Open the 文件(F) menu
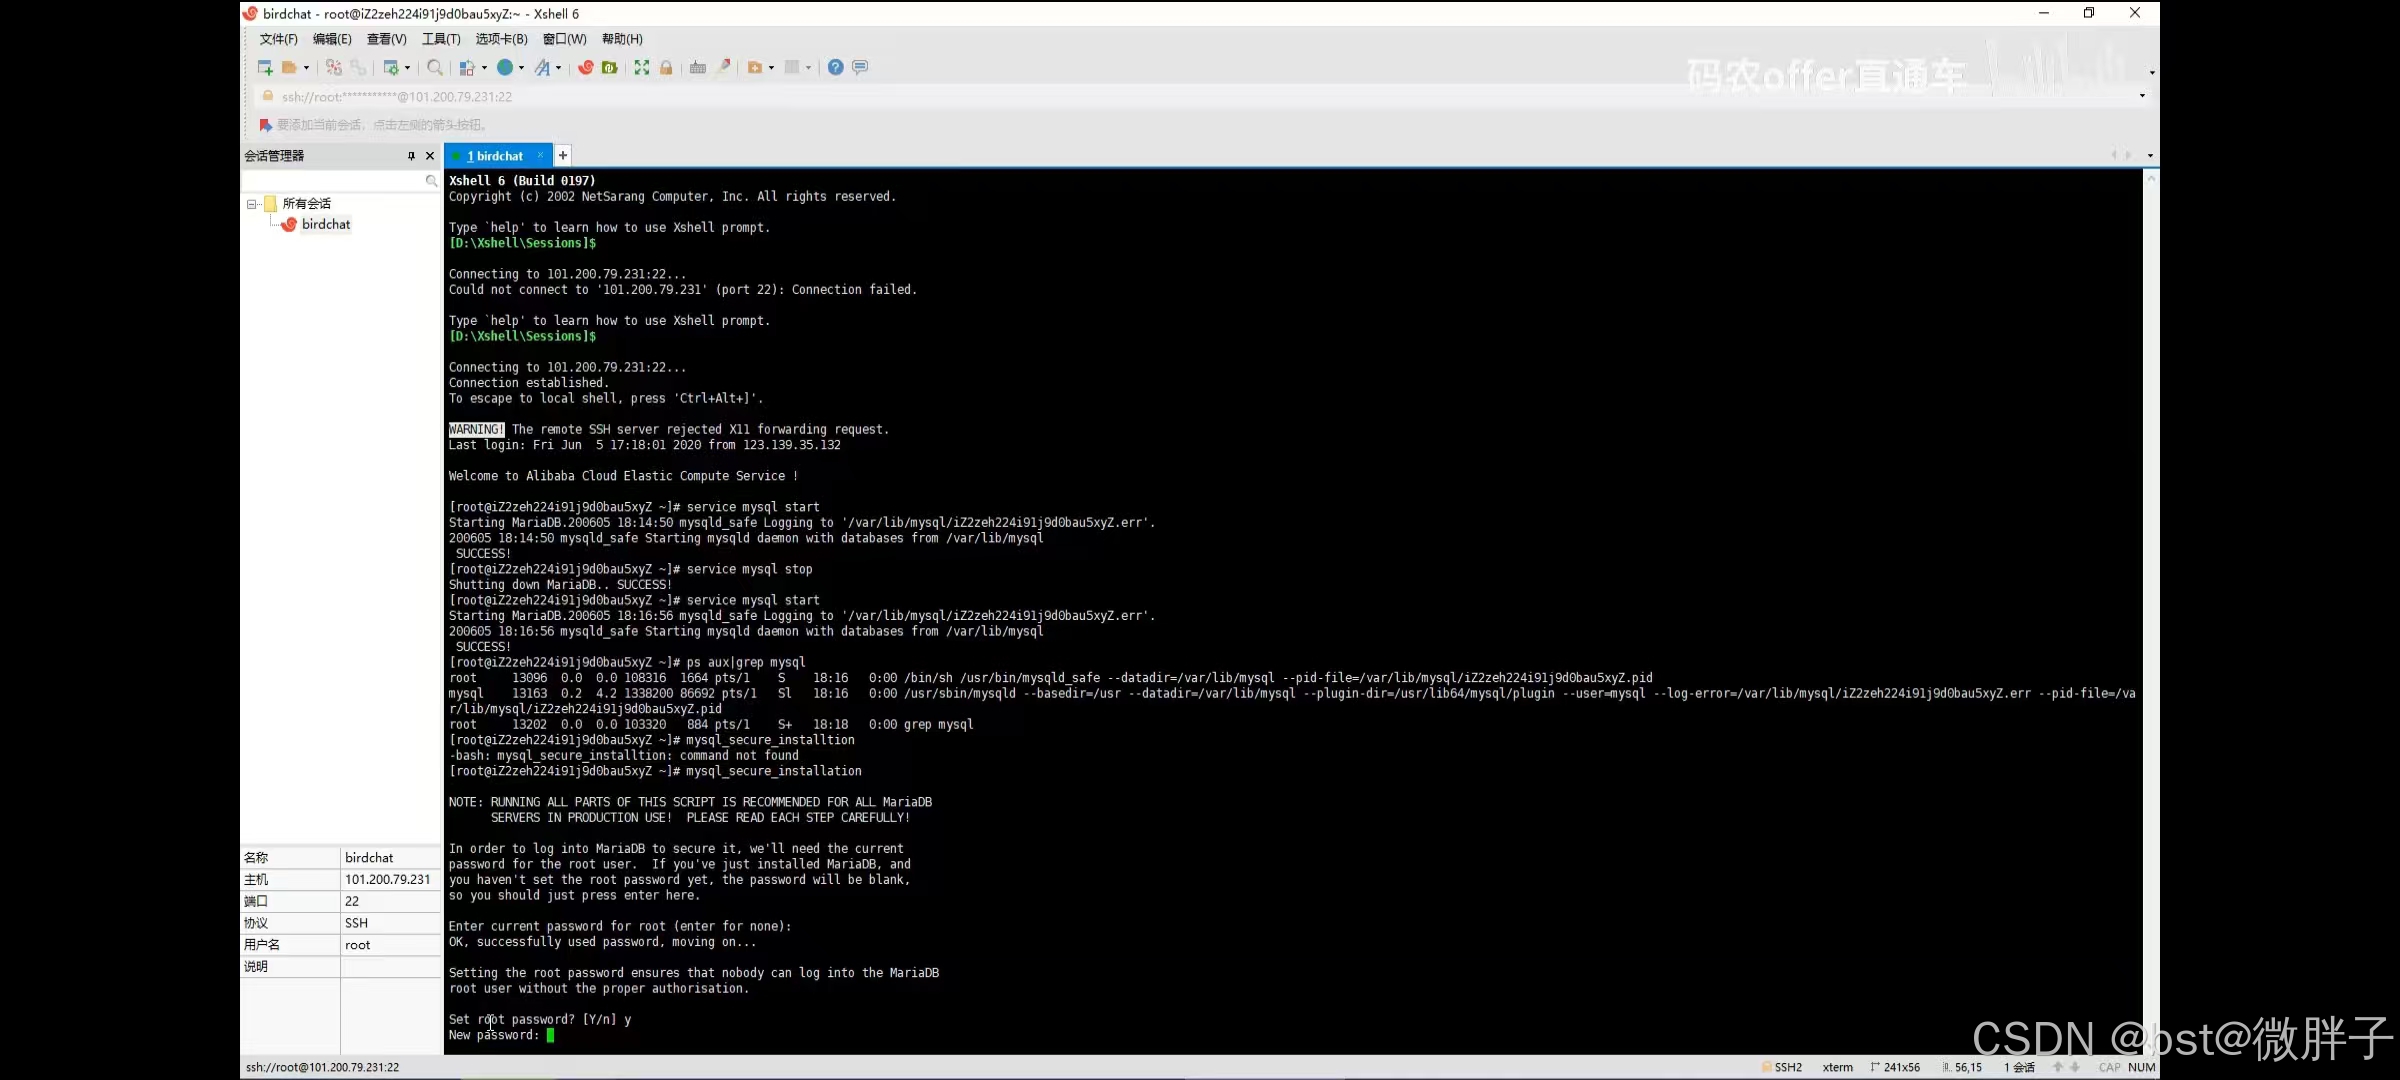The height and width of the screenshot is (1080, 2400). coord(278,39)
